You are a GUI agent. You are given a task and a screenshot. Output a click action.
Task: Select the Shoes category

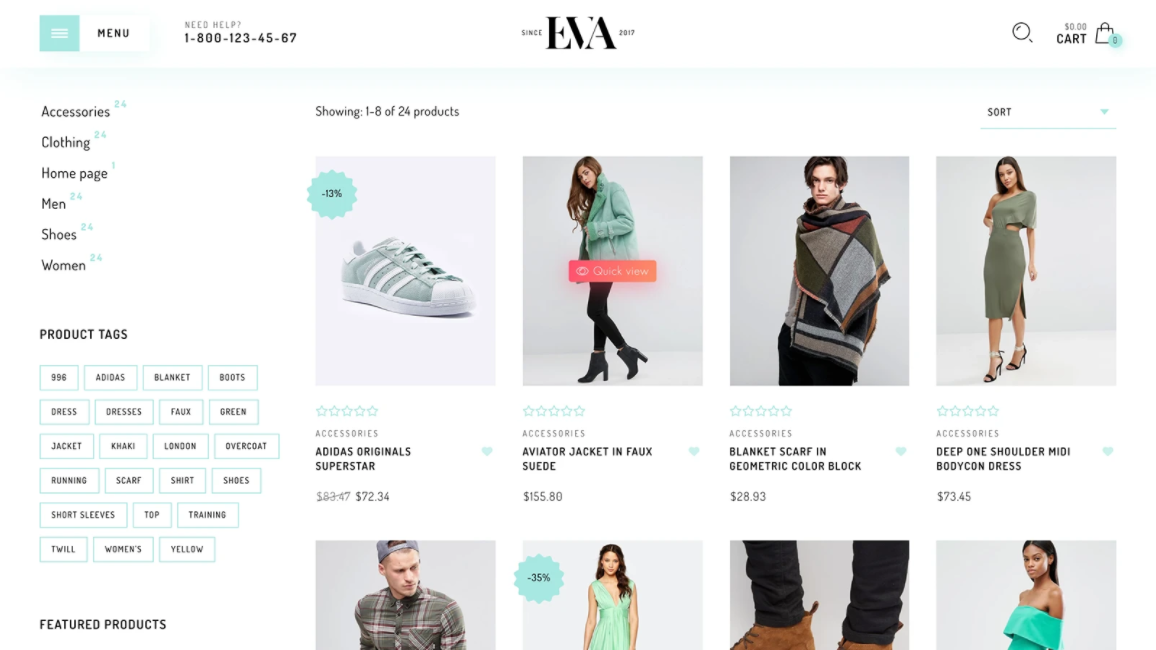click(59, 234)
